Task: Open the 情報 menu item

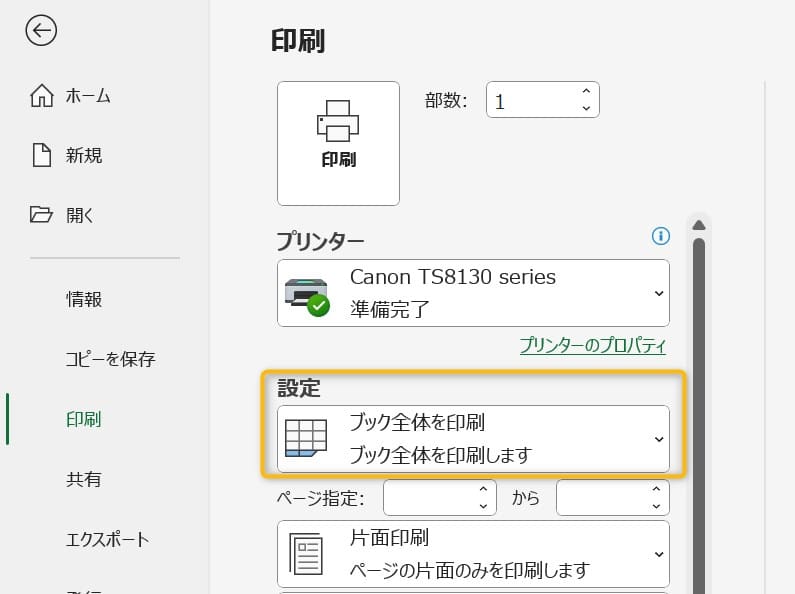Action: (x=84, y=299)
